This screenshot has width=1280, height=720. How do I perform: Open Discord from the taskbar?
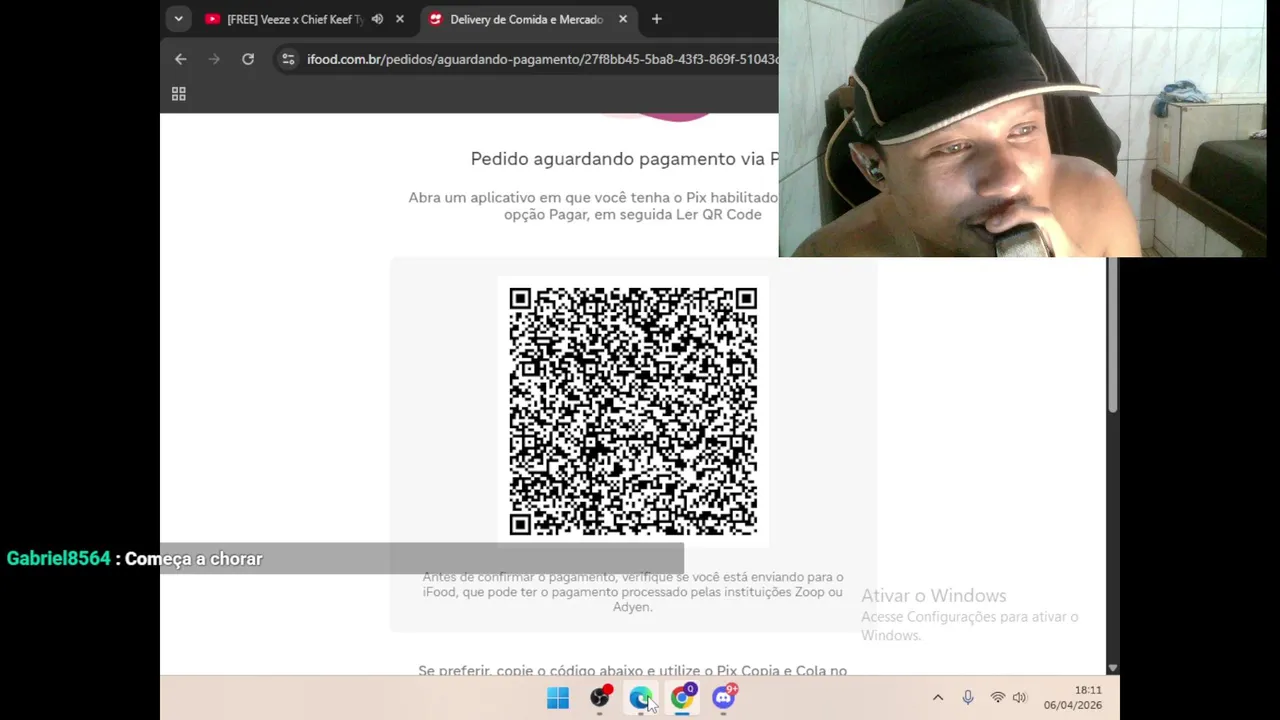click(x=724, y=698)
